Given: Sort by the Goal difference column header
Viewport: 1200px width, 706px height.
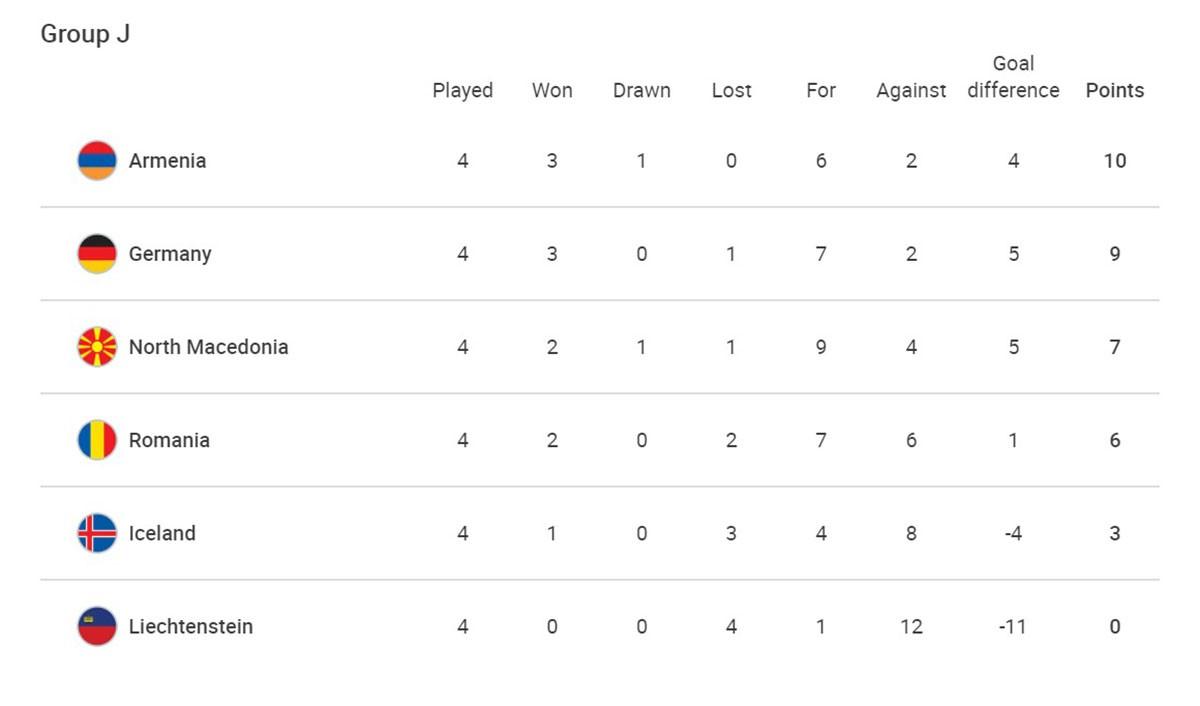Looking at the screenshot, I should point(1013,77).
